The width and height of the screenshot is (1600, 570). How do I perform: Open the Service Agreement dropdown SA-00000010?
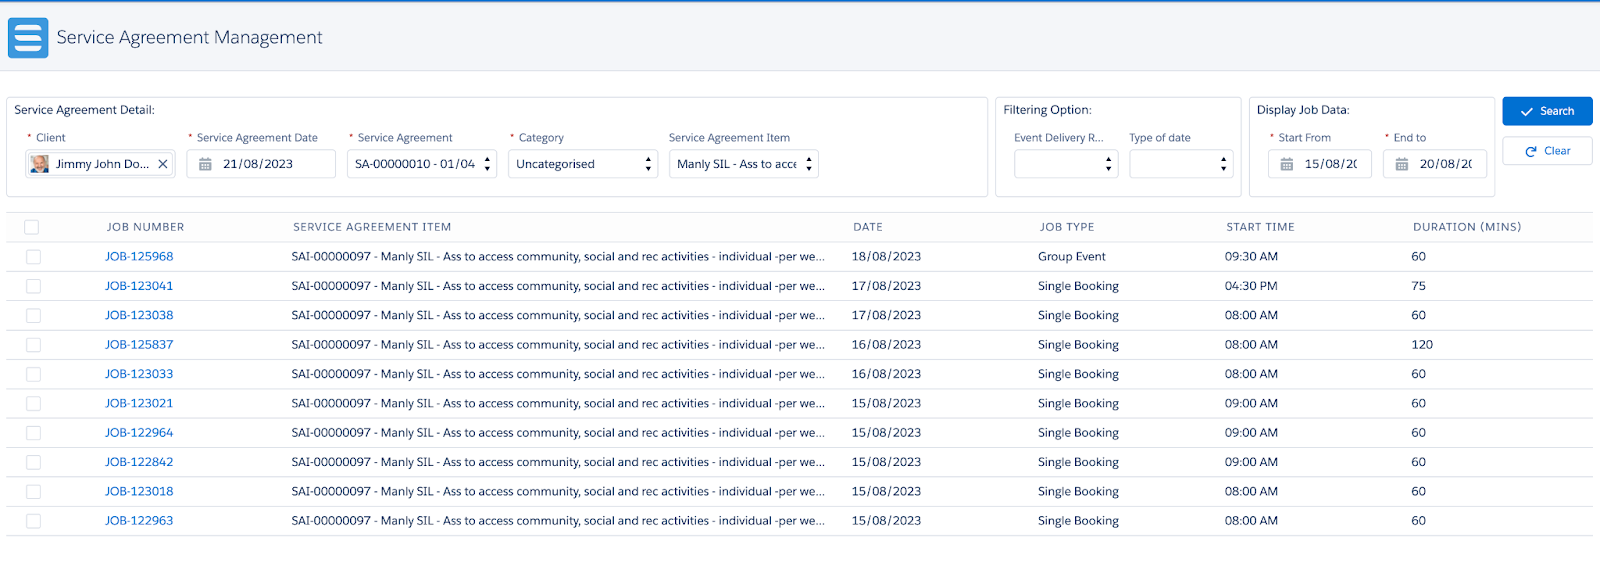[x=422, y=164]
